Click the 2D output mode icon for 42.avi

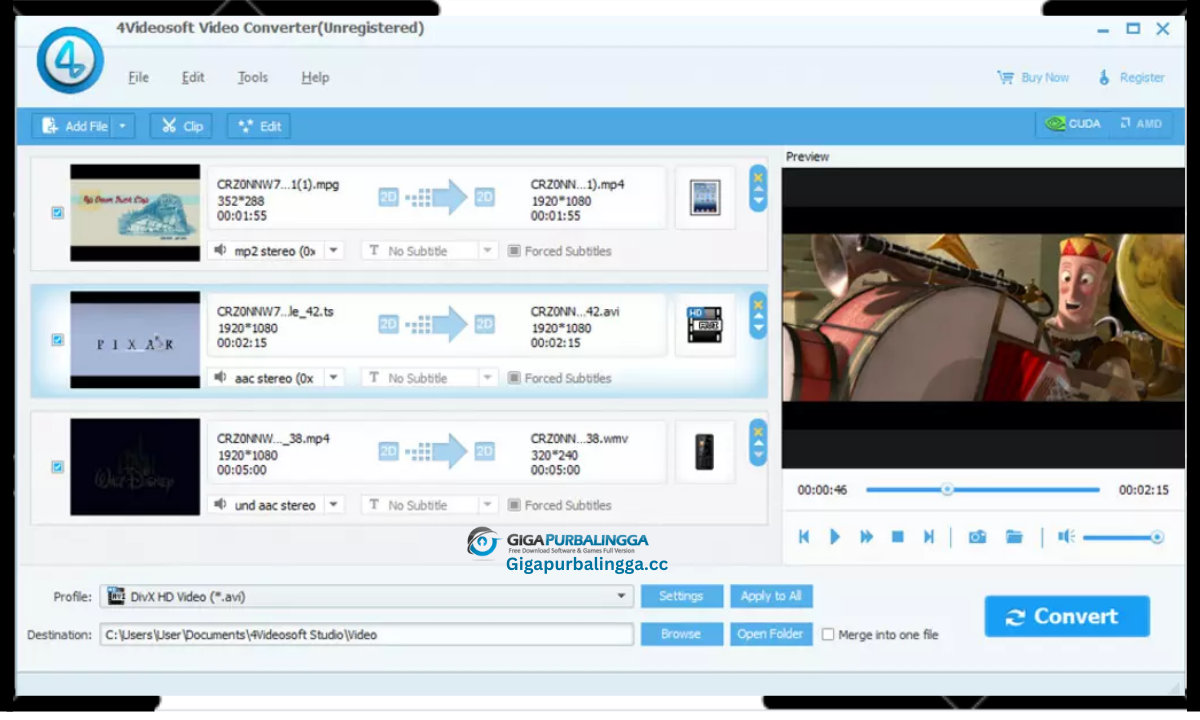coord(484,324)
